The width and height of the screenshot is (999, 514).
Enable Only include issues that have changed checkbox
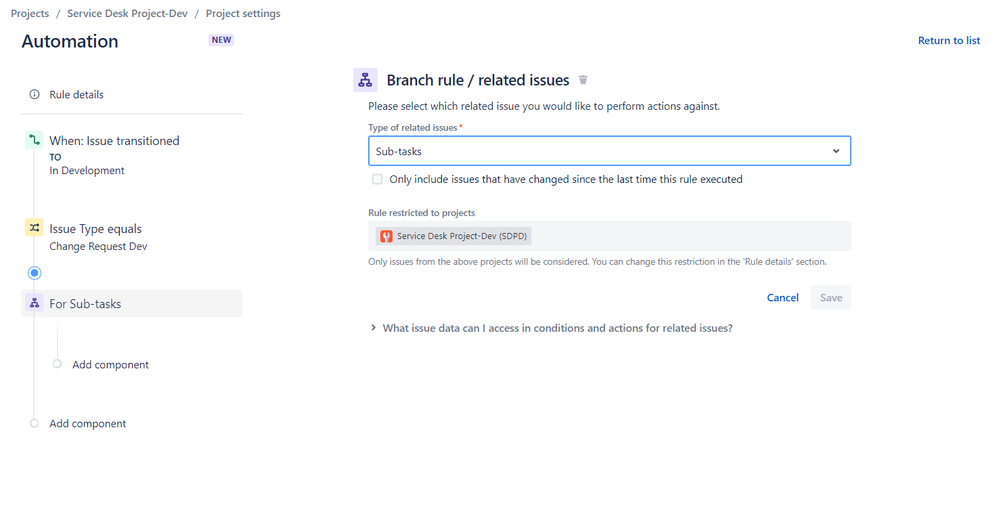pos(377,180)
